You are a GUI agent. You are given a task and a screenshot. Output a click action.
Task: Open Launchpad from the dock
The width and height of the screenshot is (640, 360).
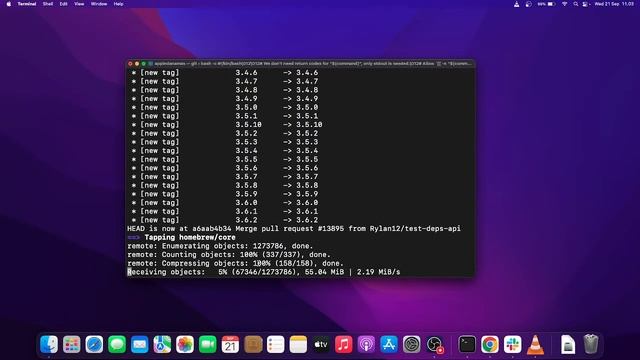(x=72, y=344)
